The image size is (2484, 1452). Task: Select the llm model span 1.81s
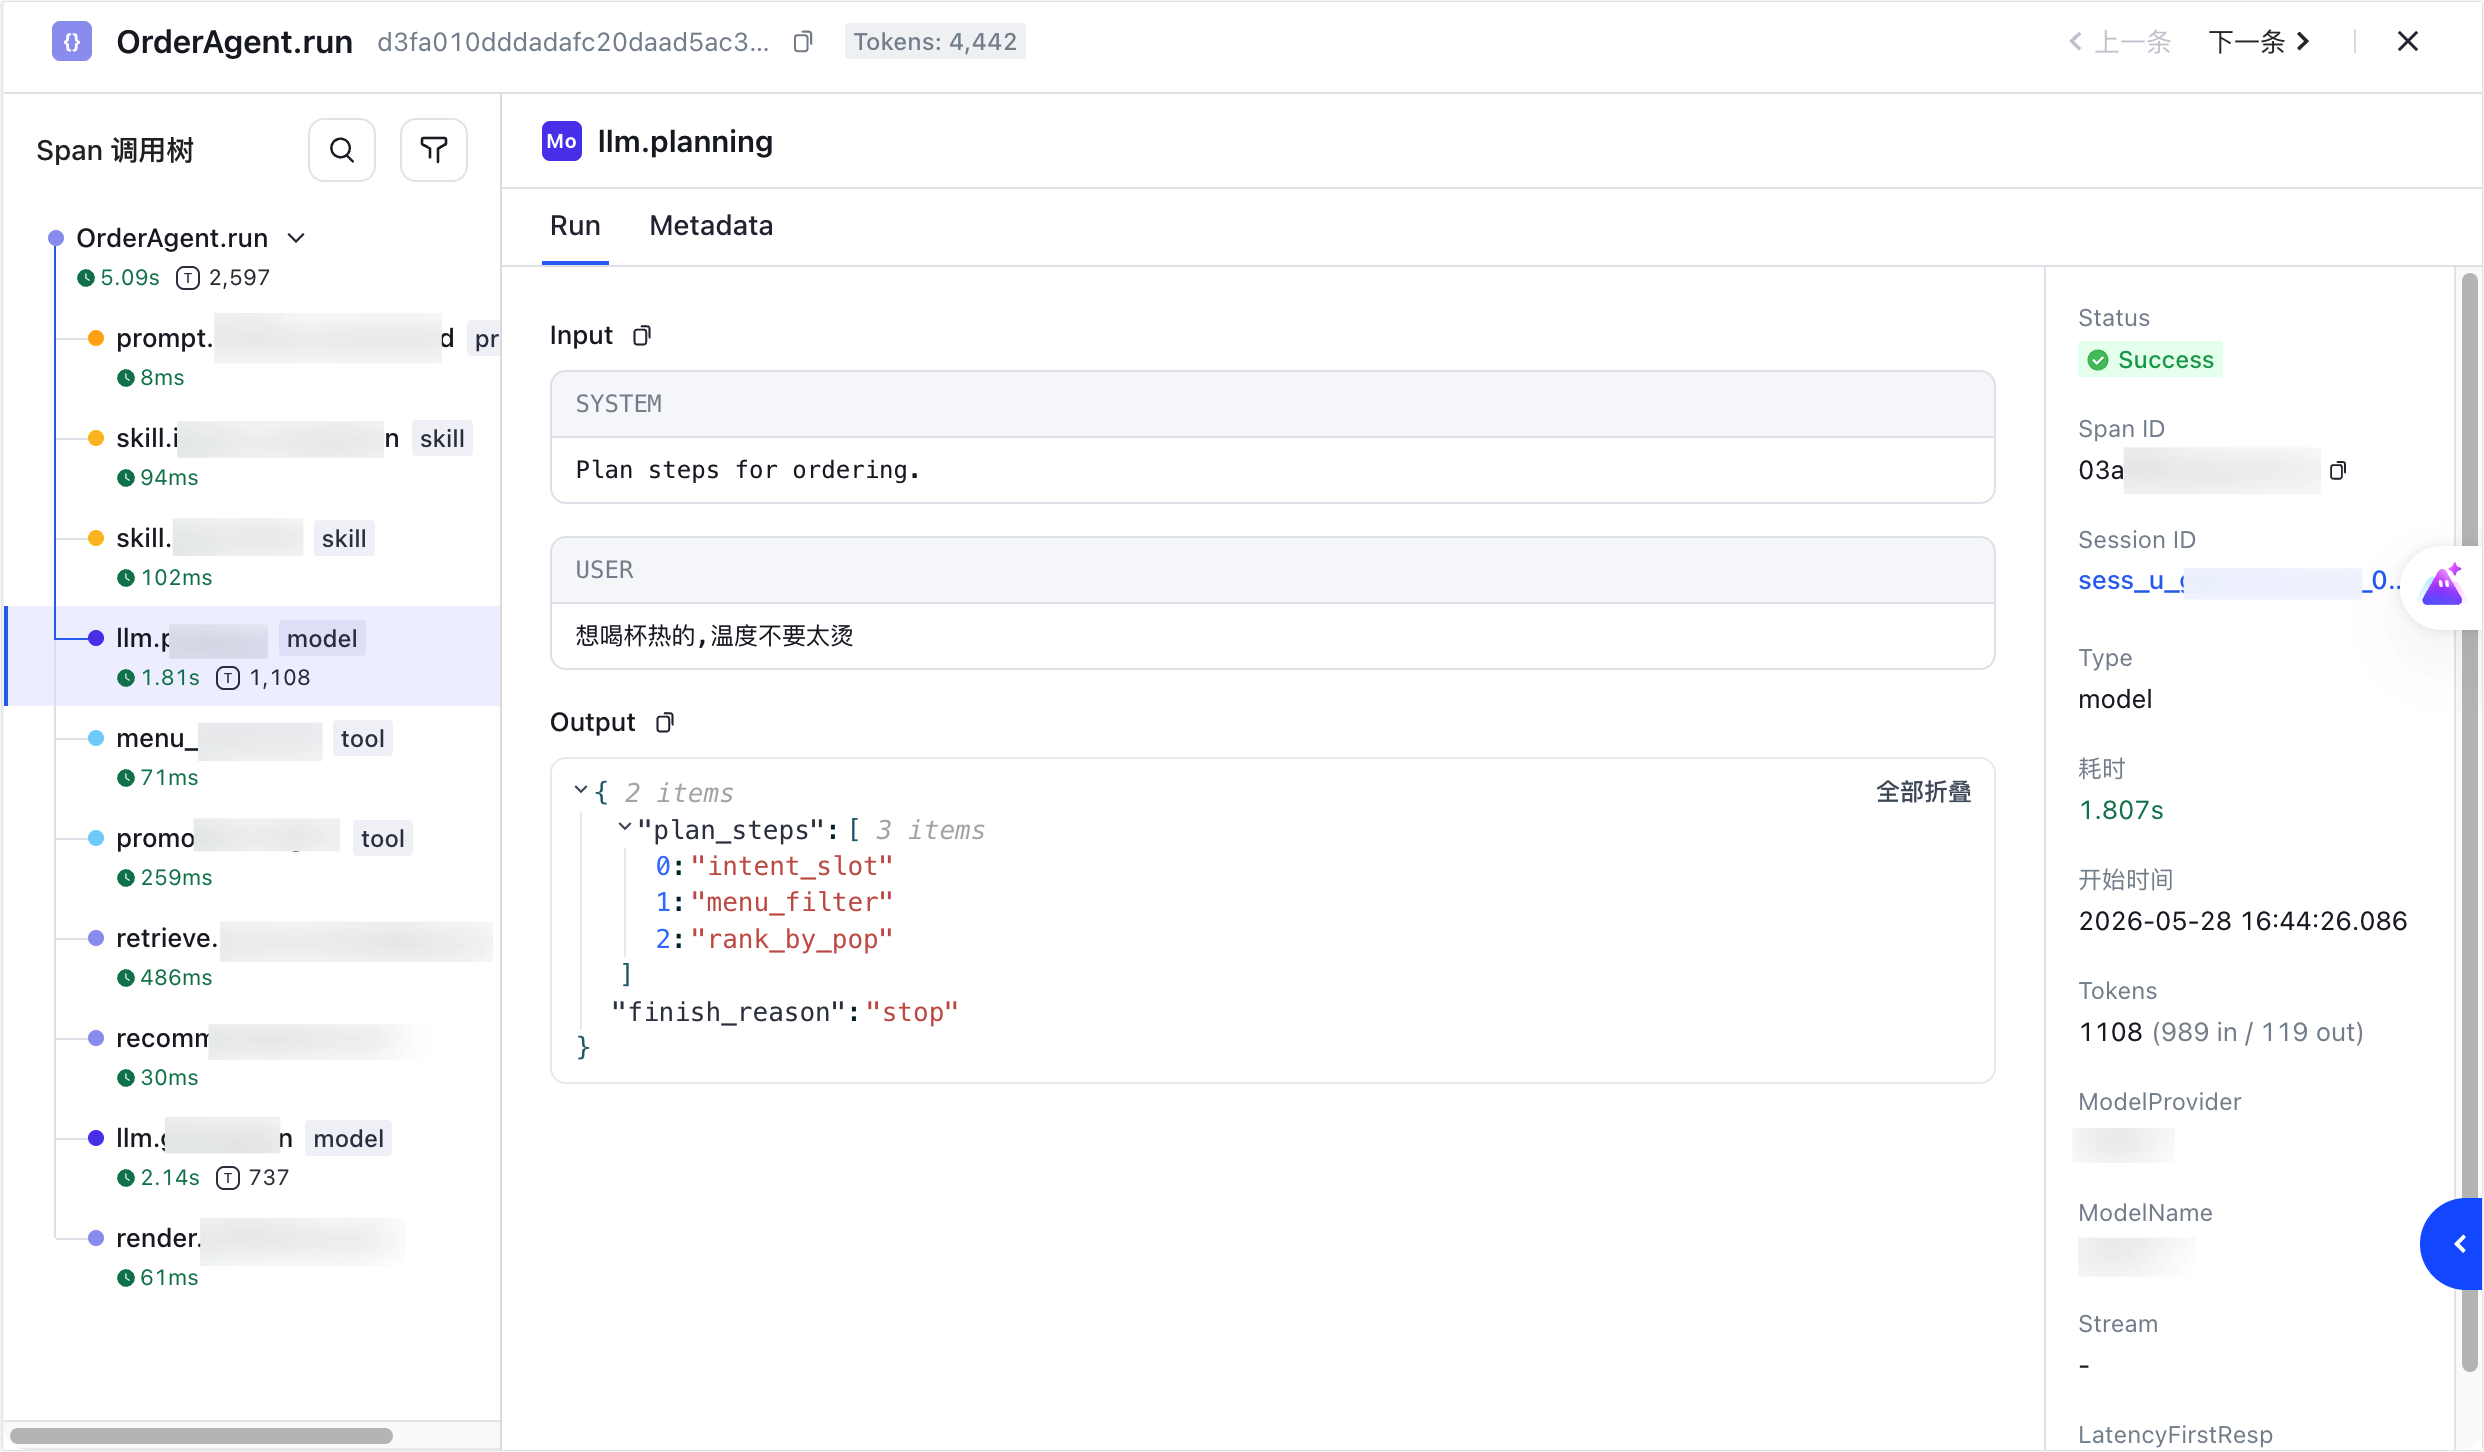coord(254,656)
